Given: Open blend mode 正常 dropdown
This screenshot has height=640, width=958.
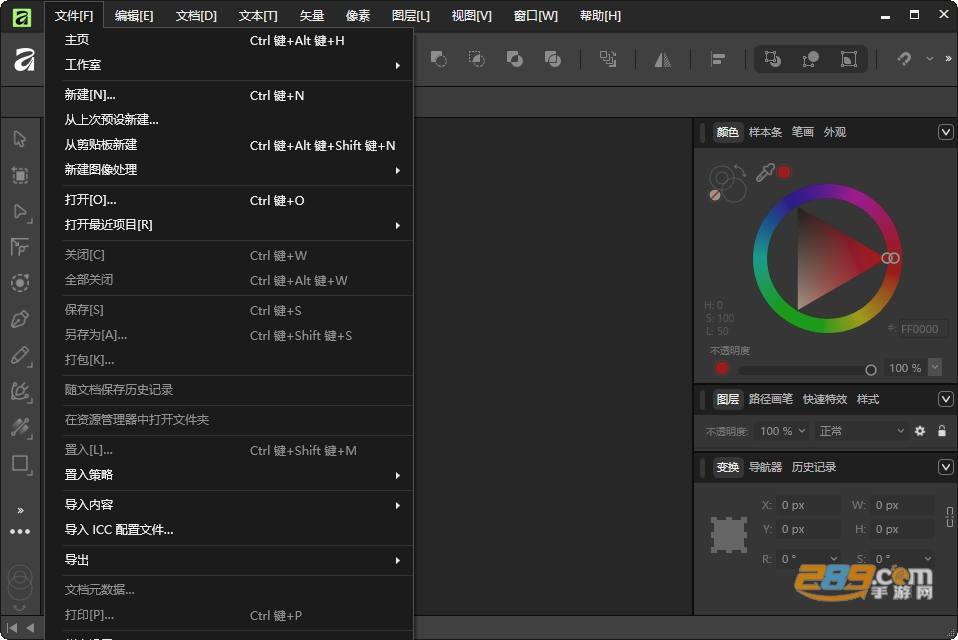Looking at the screenshot, I should [861, 431].
